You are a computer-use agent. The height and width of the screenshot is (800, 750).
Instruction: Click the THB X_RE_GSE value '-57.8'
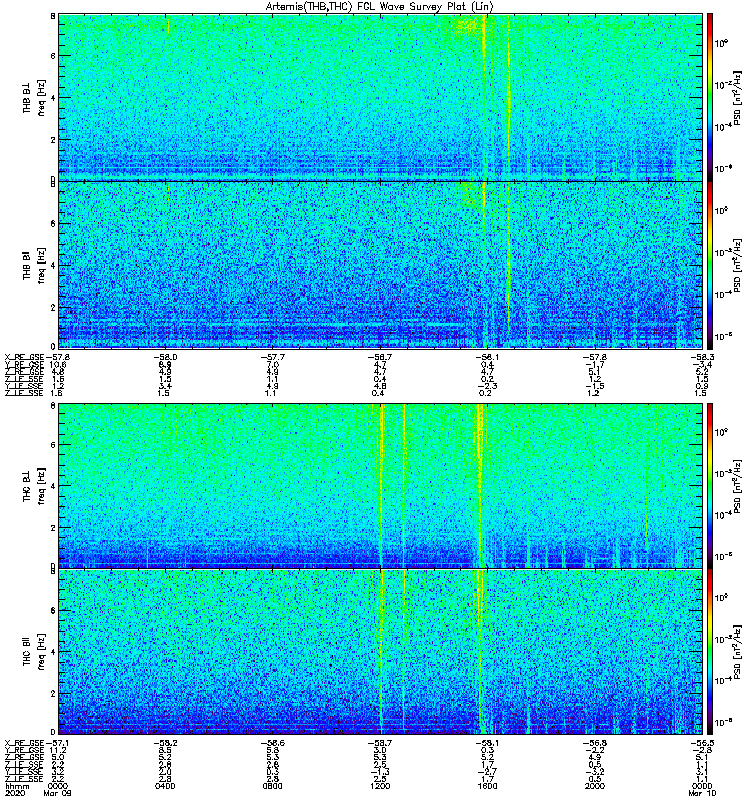[x=57, y=357]
